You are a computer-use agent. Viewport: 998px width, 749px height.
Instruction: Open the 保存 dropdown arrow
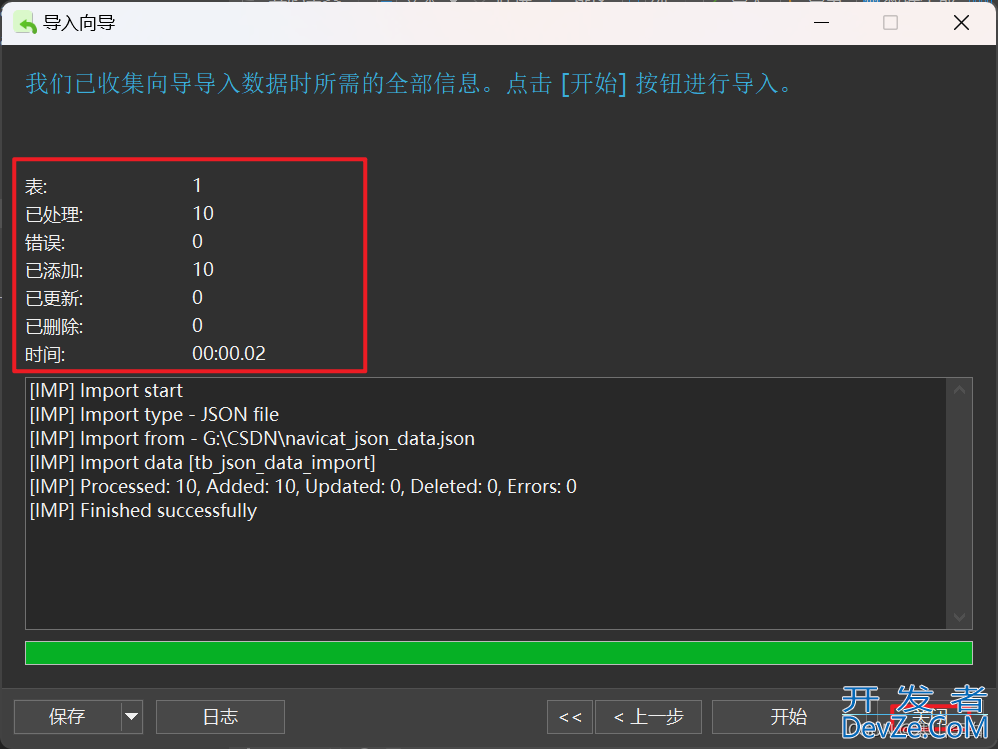tap(132, 717)
